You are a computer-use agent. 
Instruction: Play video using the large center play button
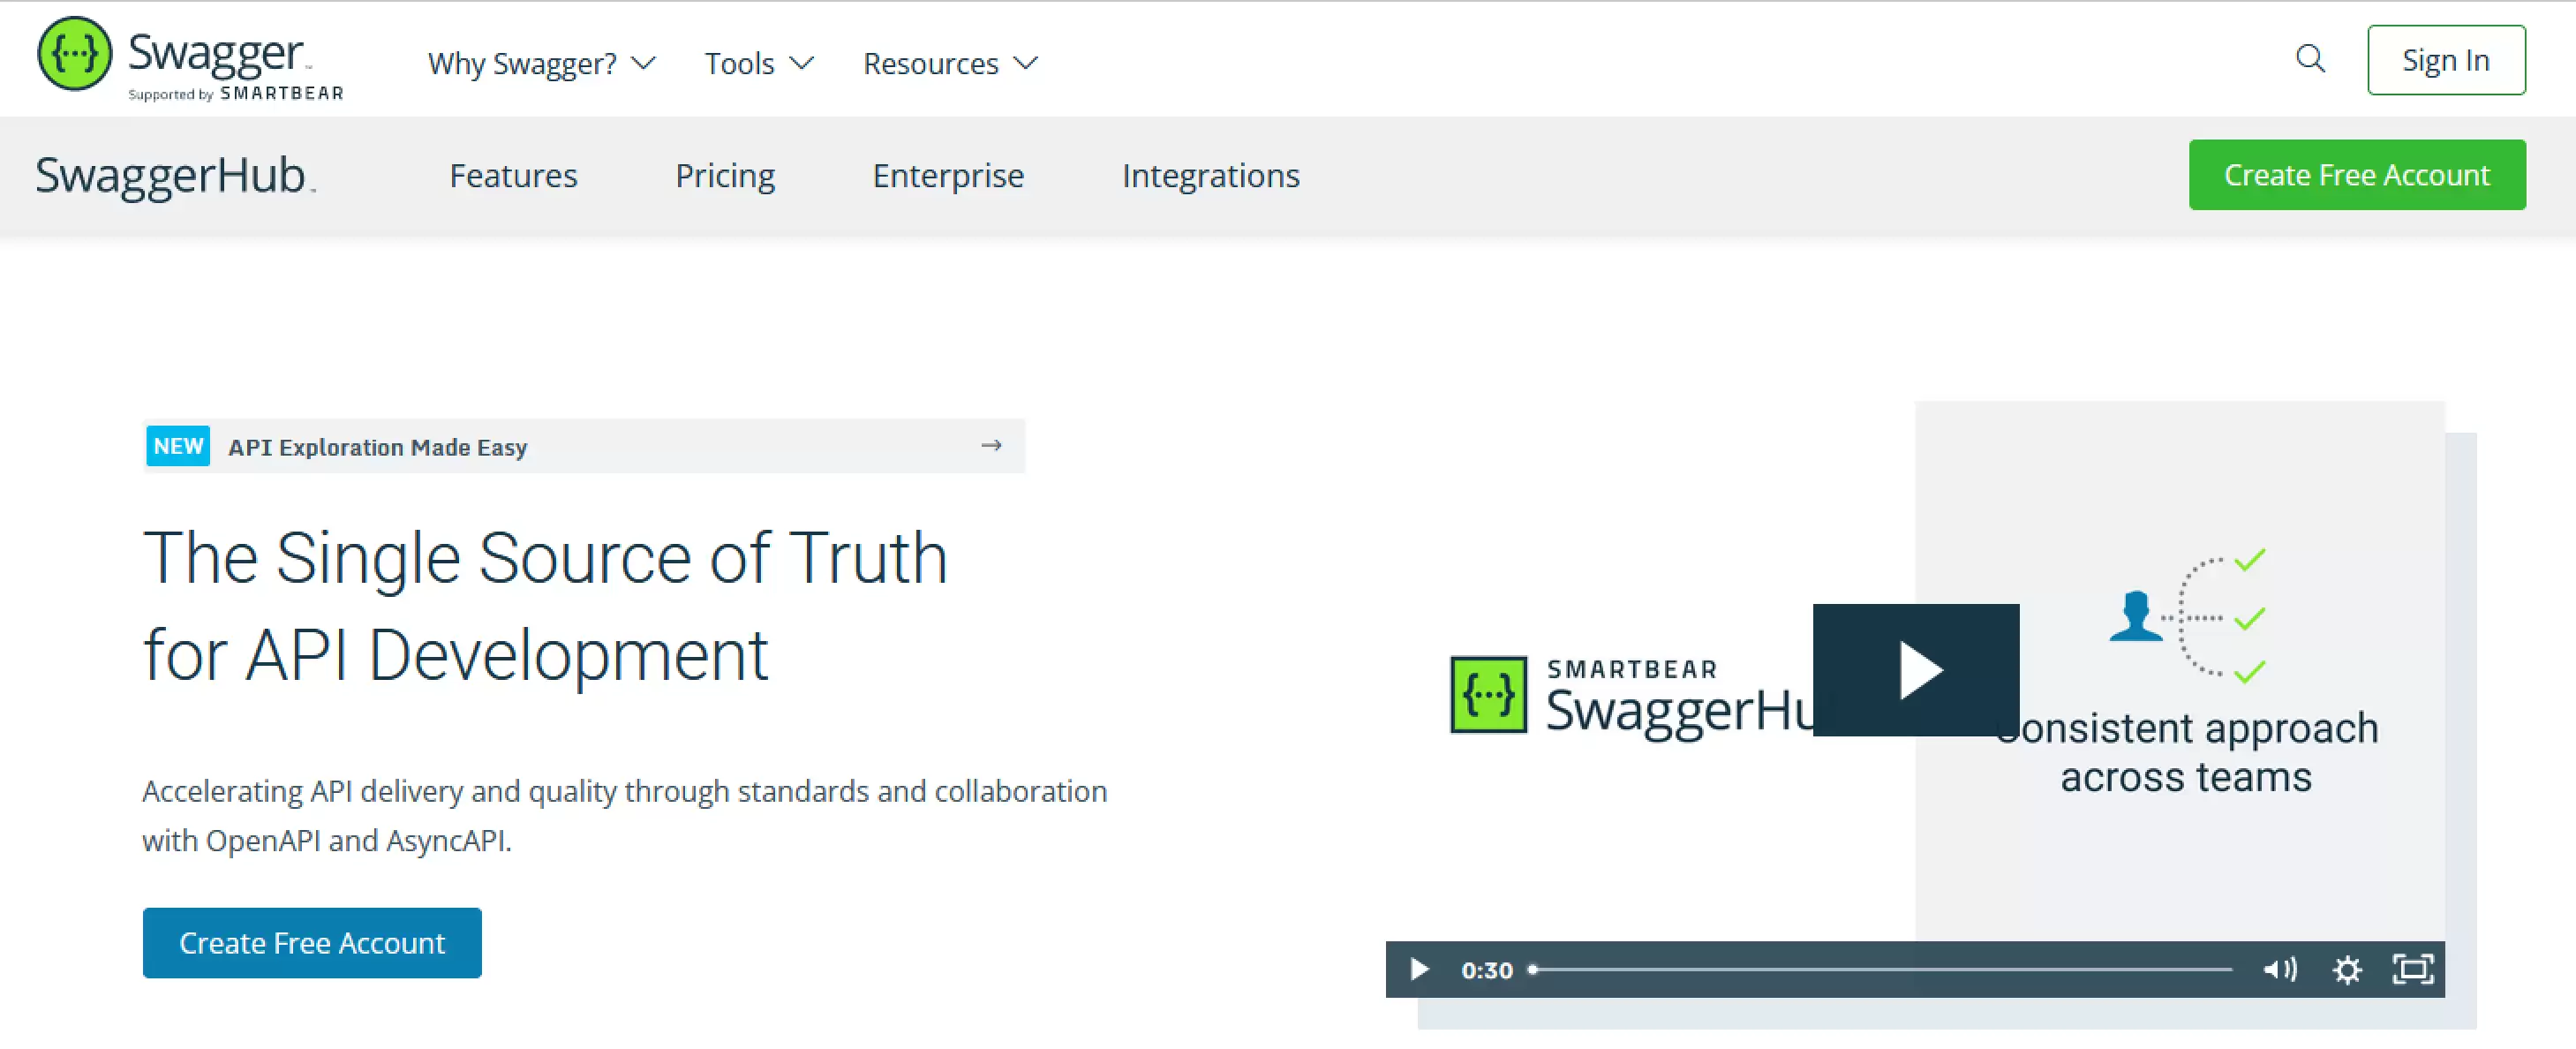coord(1916,670)
